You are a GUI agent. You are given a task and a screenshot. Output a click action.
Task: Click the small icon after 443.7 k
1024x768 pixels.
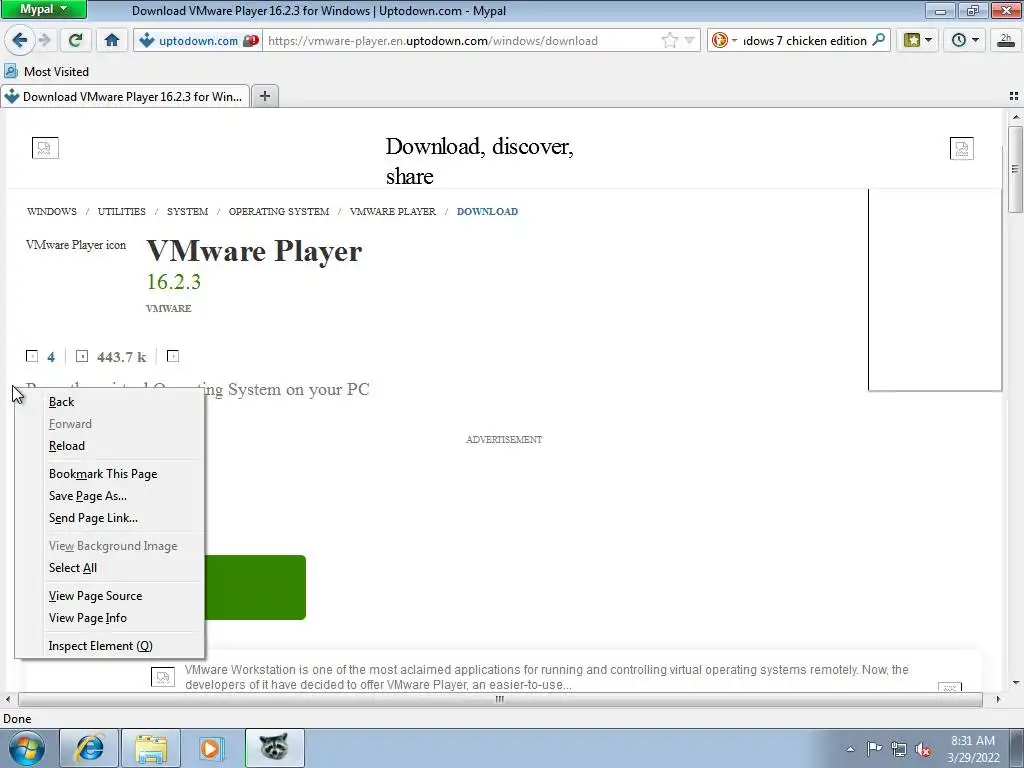(172, 356)
